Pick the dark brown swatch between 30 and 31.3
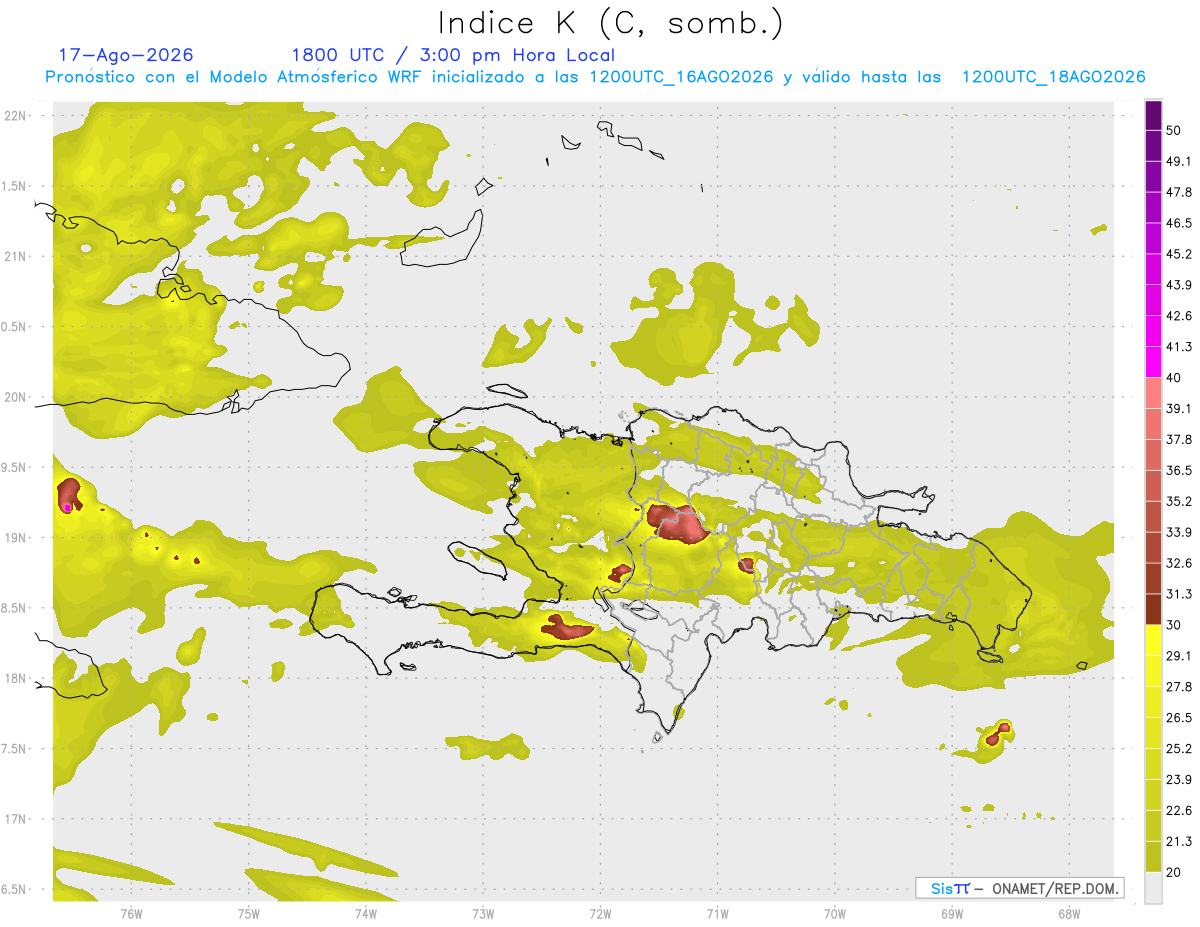1200x927 pixels. click(x=1153, y=609)
